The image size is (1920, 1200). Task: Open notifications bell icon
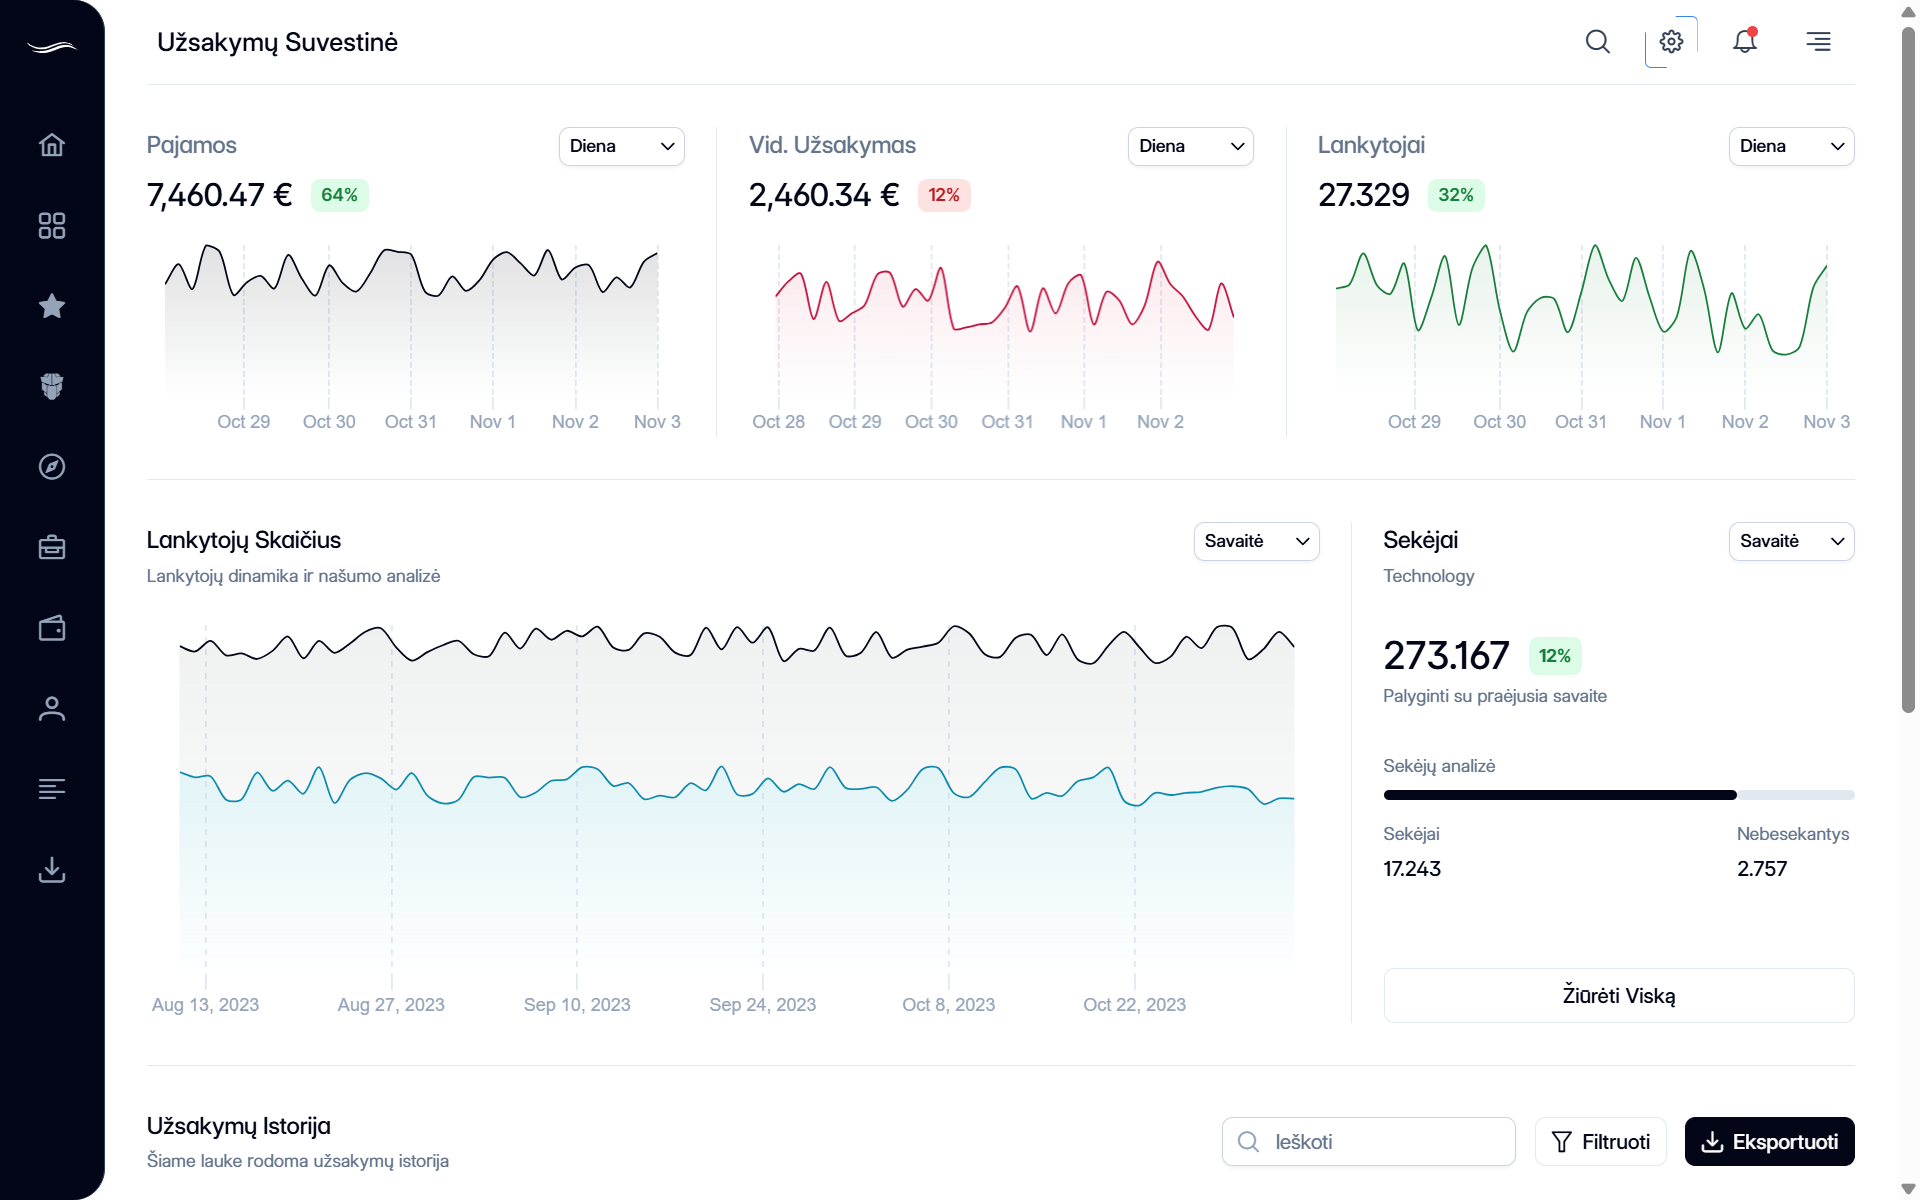click(1745, 42)
